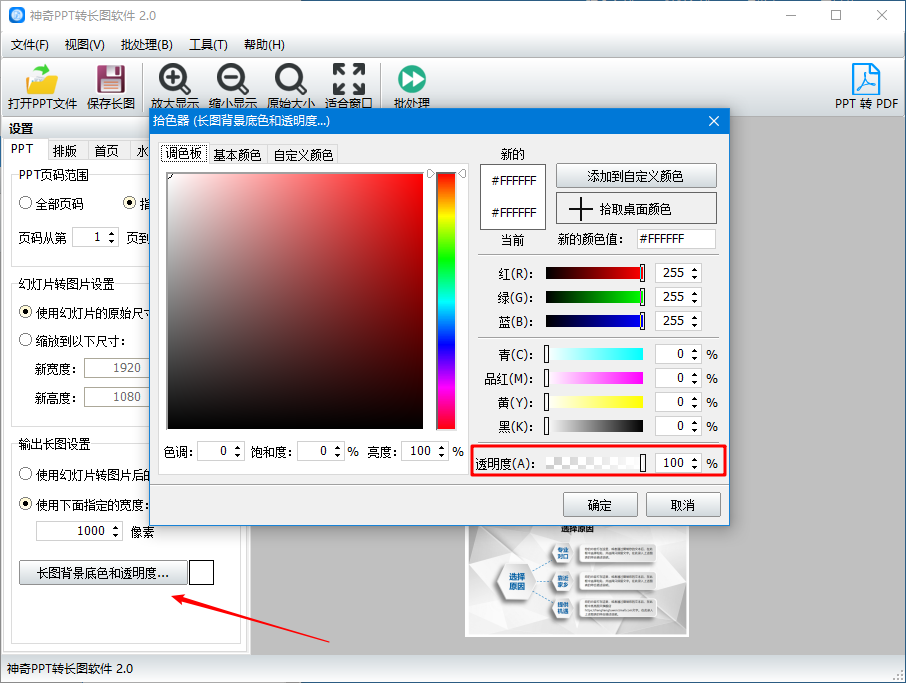
Task: Switch to the 首页 settings tab
Action: [x=106, y=151]
